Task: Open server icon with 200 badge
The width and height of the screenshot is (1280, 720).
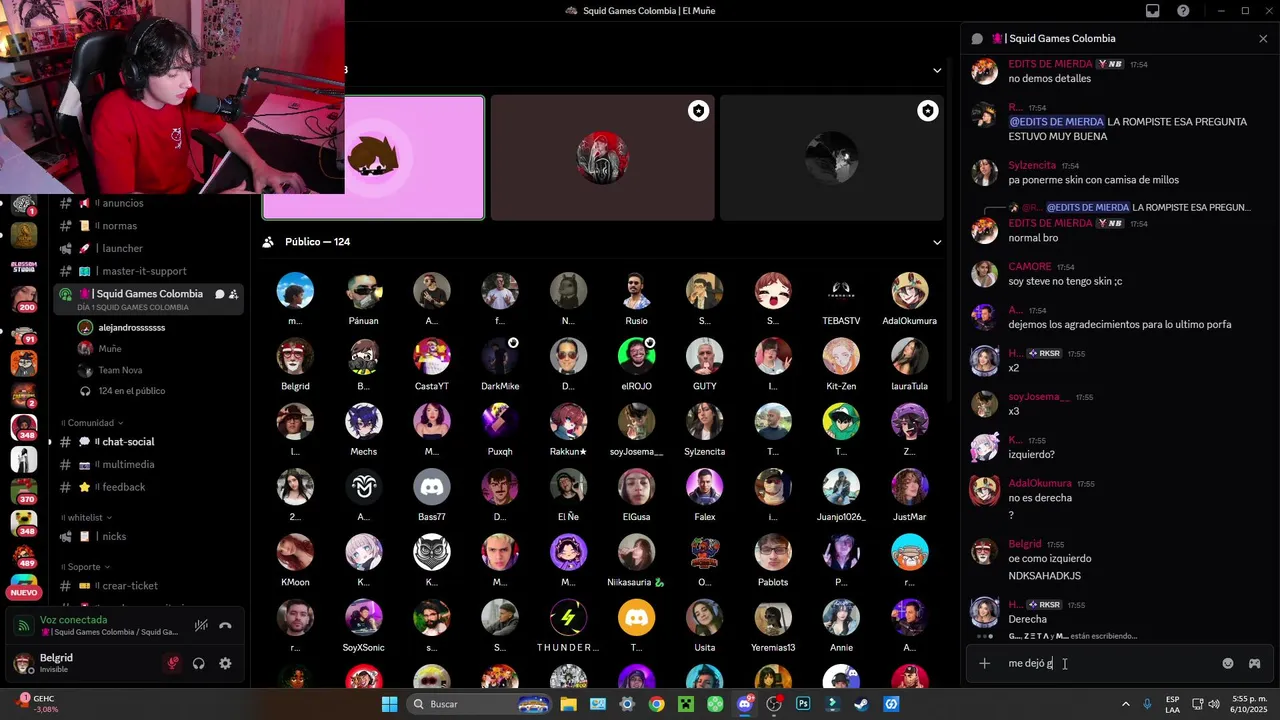Action: click(x=24, y=298)
